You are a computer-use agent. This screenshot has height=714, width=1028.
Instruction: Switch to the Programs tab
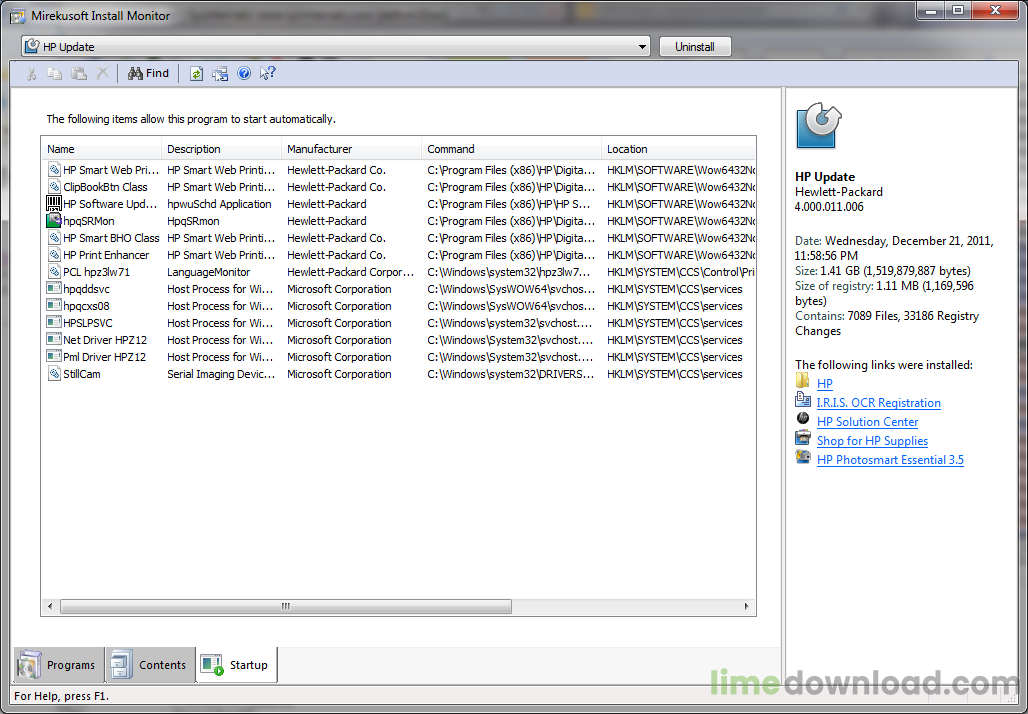(58, 665)
